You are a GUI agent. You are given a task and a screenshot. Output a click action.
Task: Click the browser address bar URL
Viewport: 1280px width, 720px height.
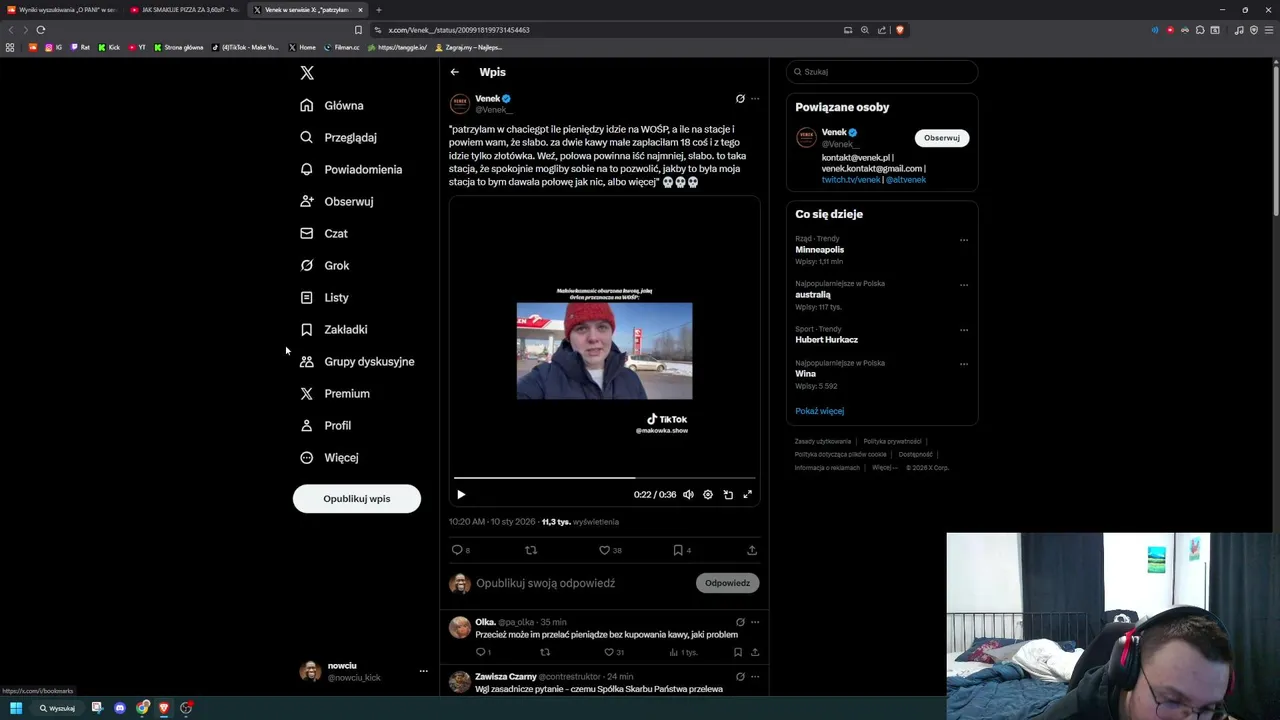click(459, 30)
